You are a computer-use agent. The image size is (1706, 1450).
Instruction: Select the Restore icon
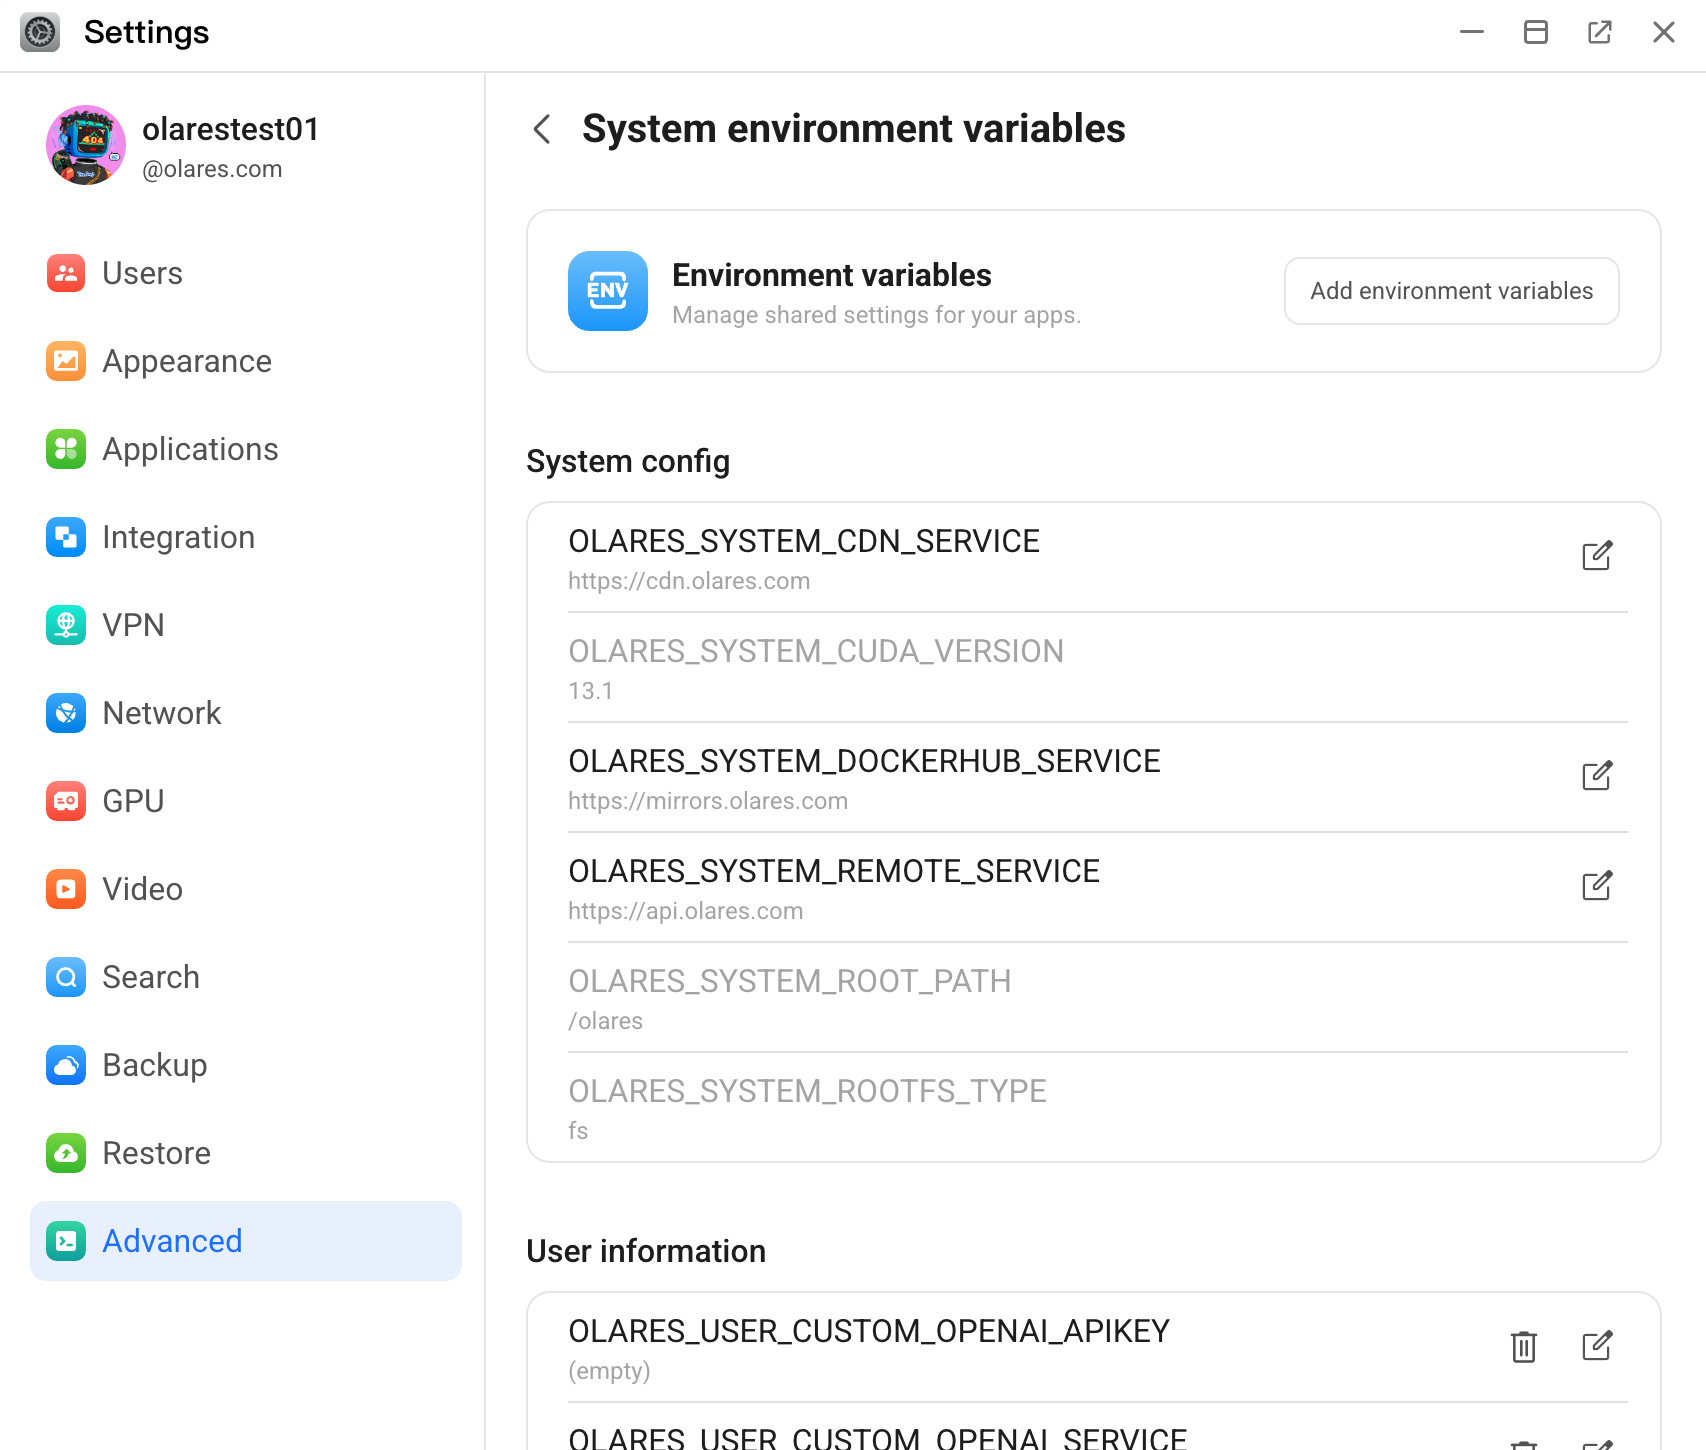65,1152
